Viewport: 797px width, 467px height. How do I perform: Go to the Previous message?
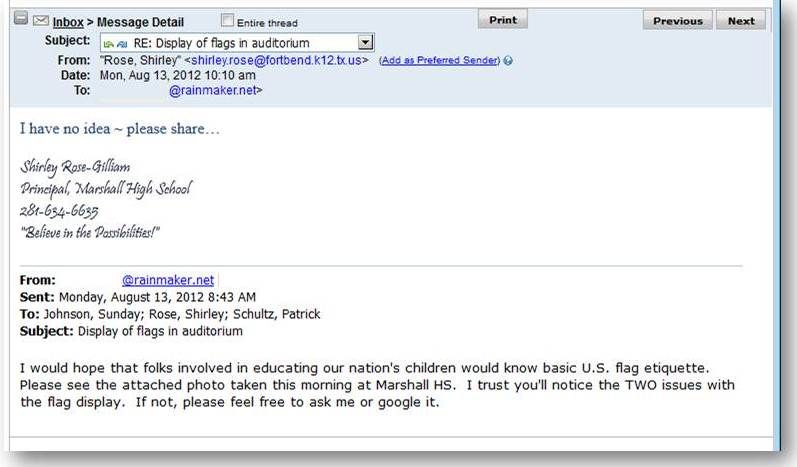(x=678, y=21)
